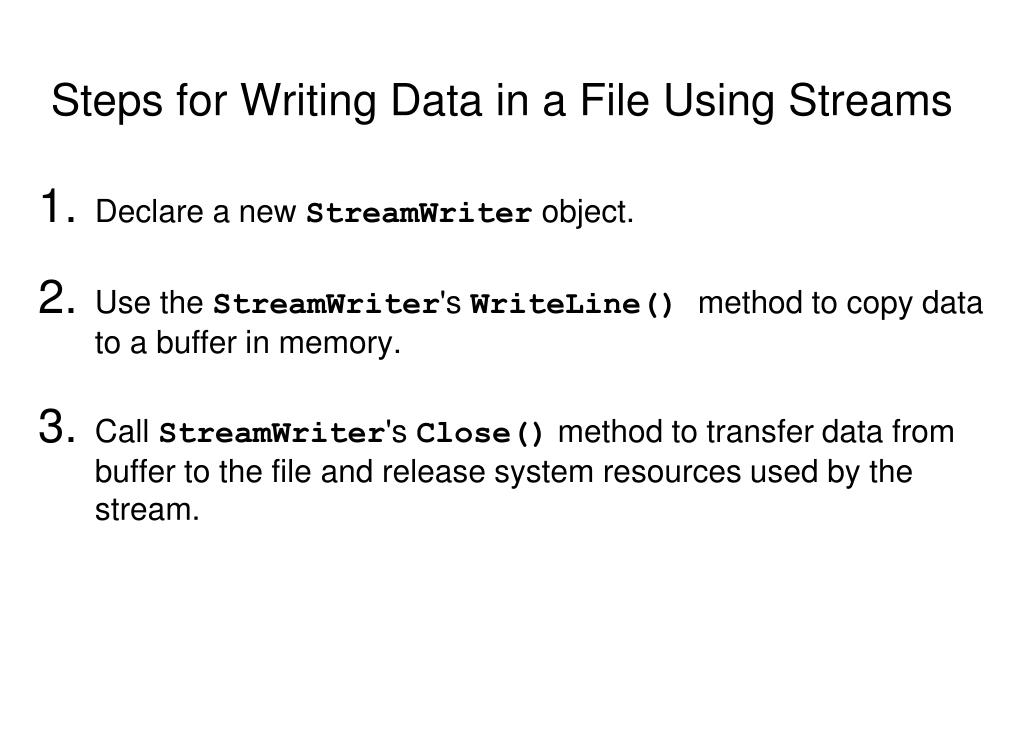
Task: Select list number 1 marker
Action: point(57,206)
